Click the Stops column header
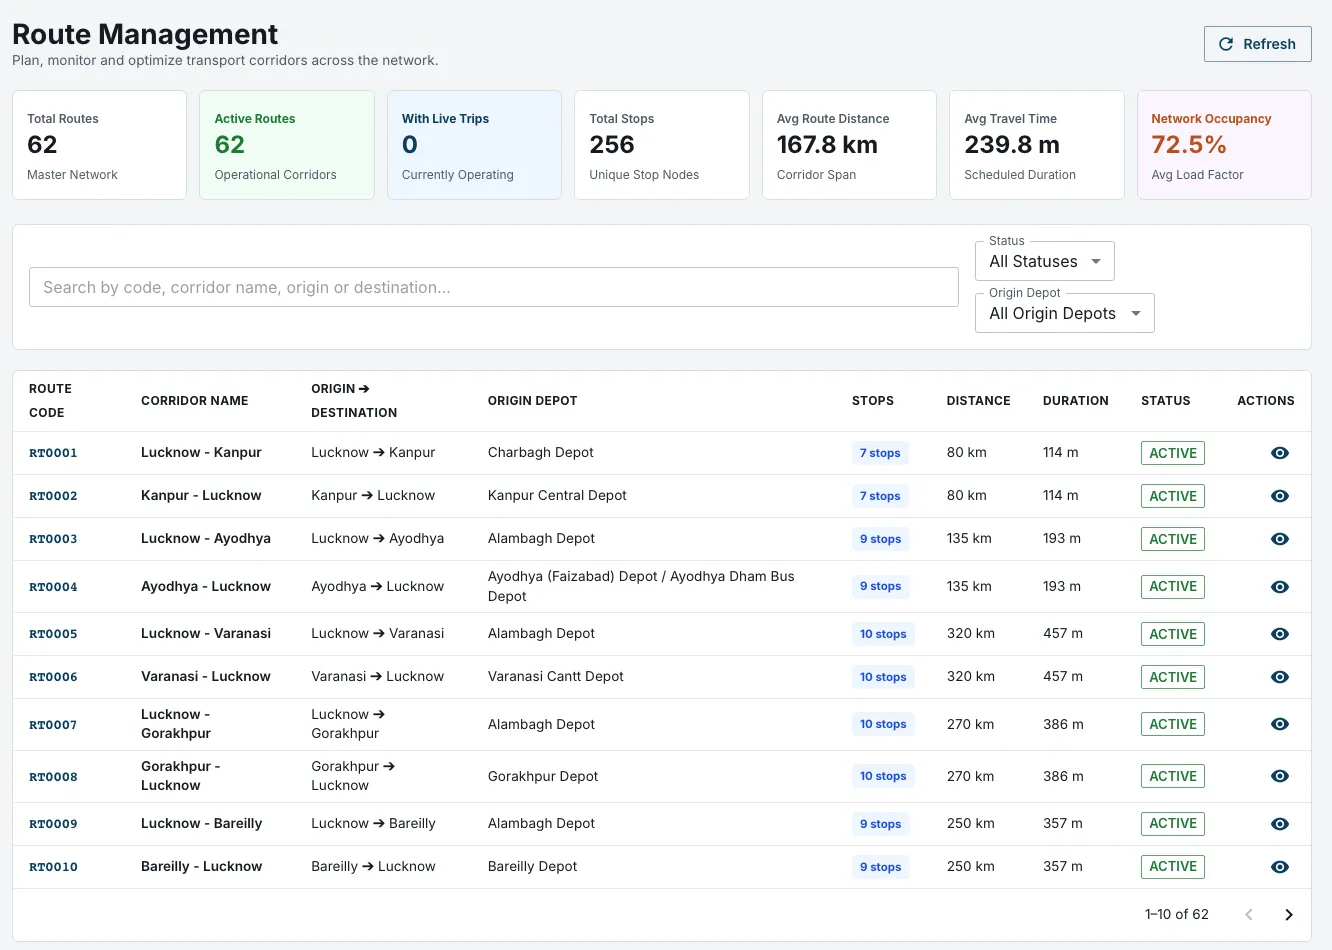This screenshot has width=1332, height=950. coord(873,401)
